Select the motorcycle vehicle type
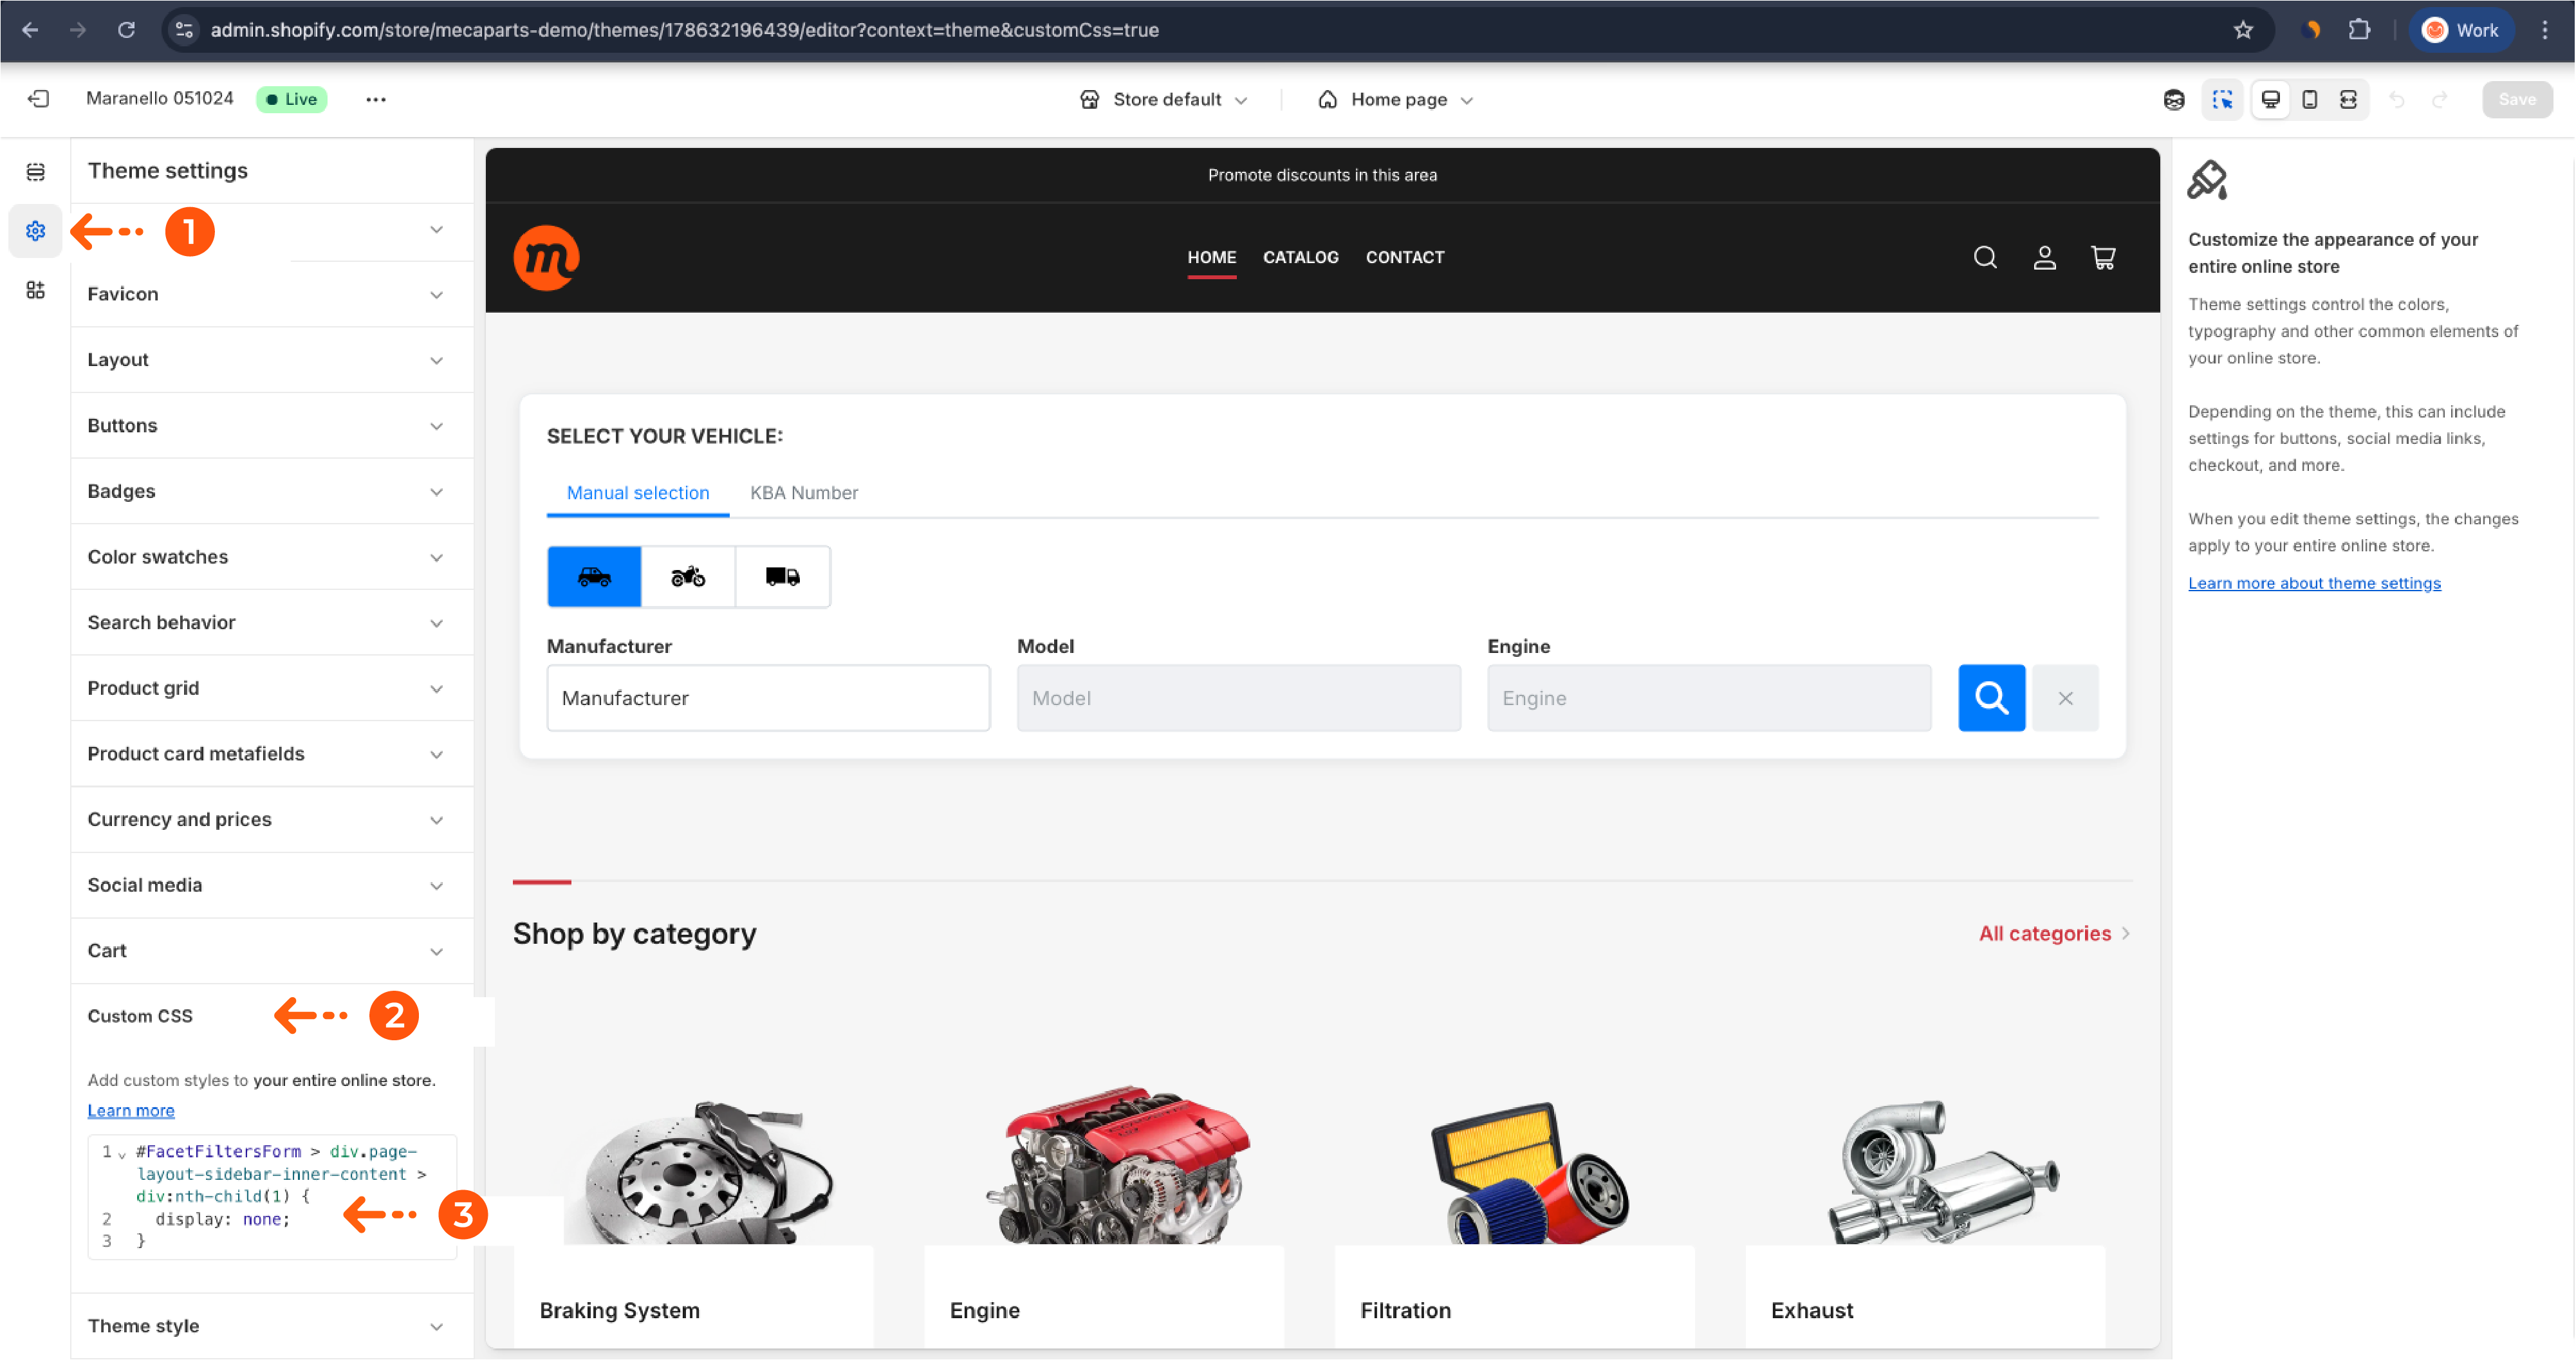The image size is (2576, 1360). (688, 577)
